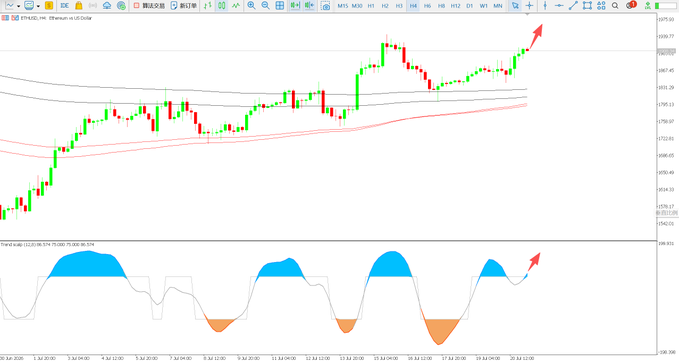The width and height of the screenshot is (679, 362).
Task: Click the 20 Jul 12:00 time label
Action: (x=522, y=359)
